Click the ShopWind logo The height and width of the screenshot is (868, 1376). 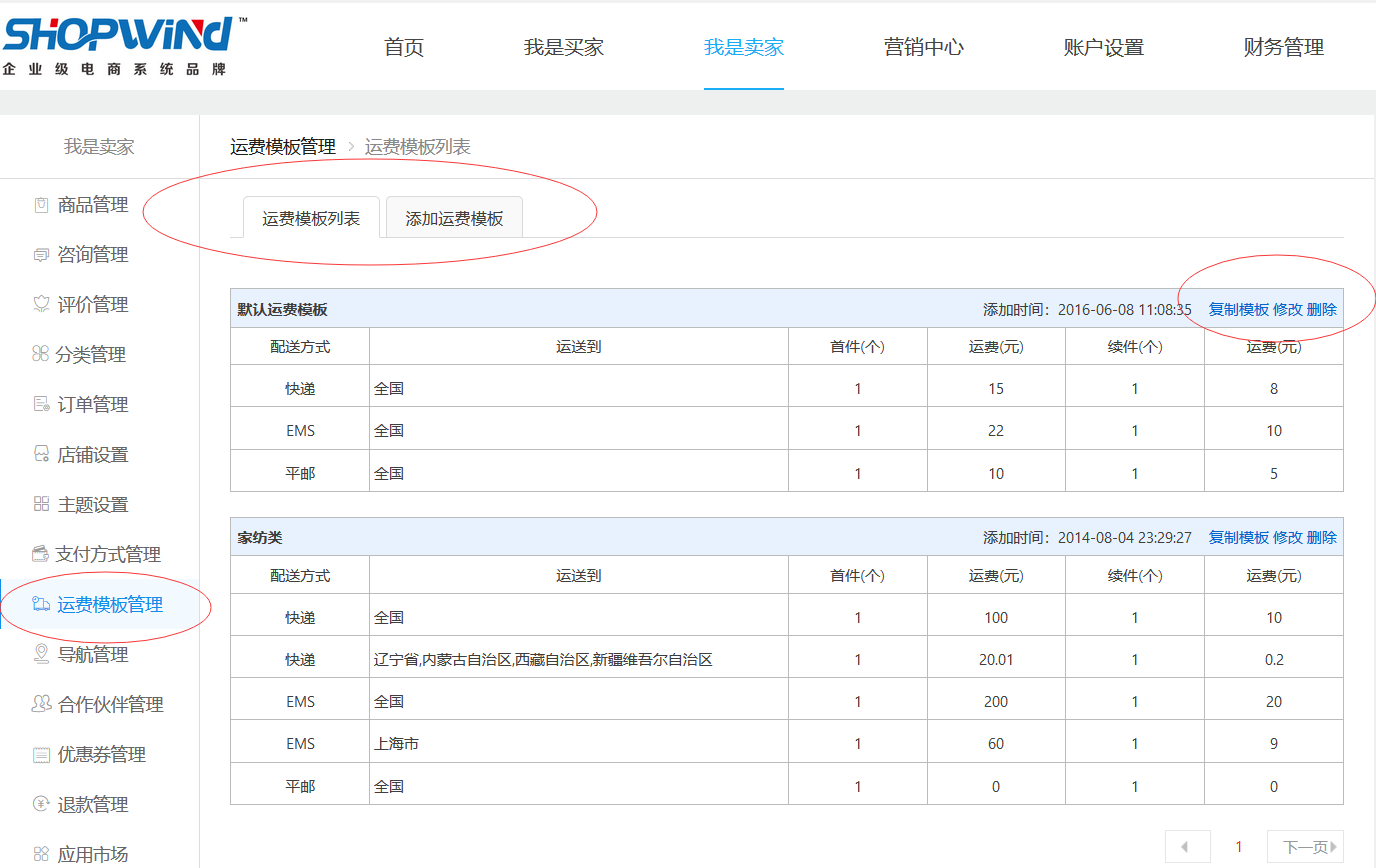pyautogui.click(x=124, y=46)
